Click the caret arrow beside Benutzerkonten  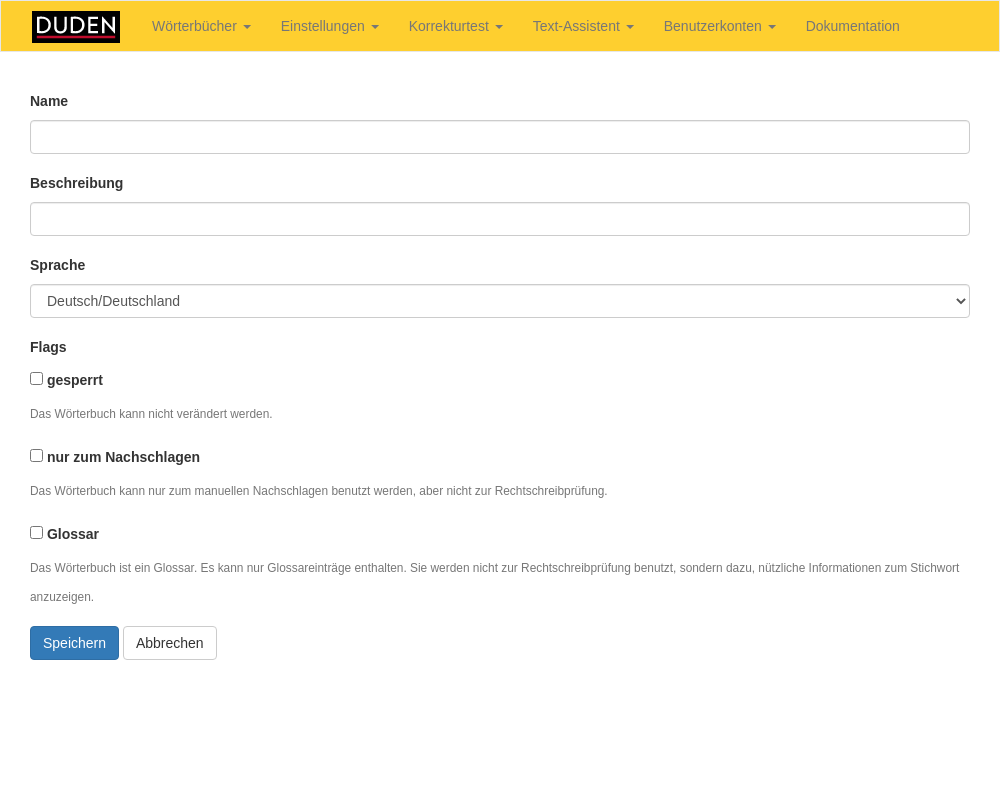click(772, 27)
